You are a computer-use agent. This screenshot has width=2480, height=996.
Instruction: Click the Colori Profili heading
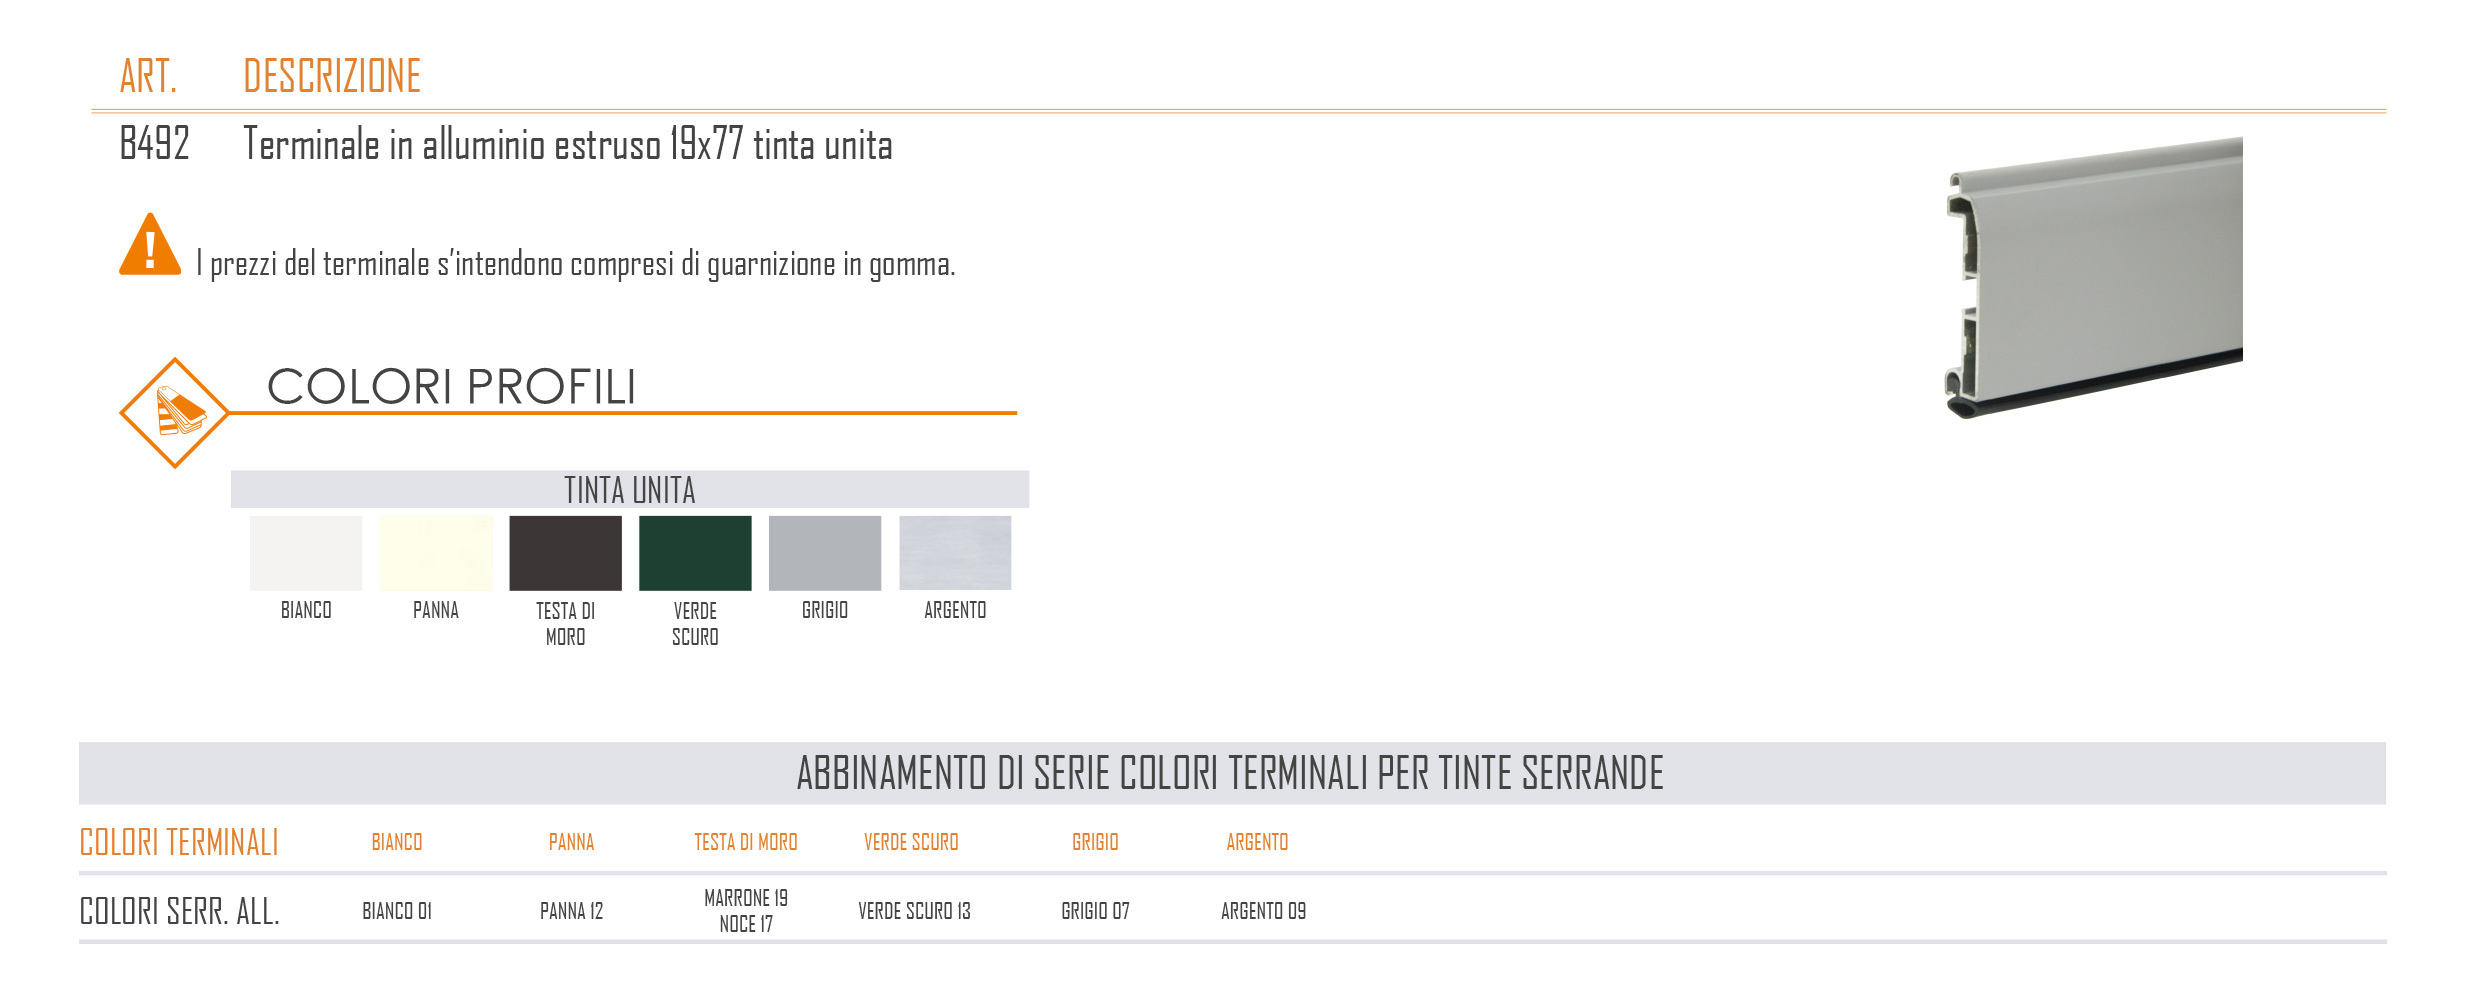451,387
